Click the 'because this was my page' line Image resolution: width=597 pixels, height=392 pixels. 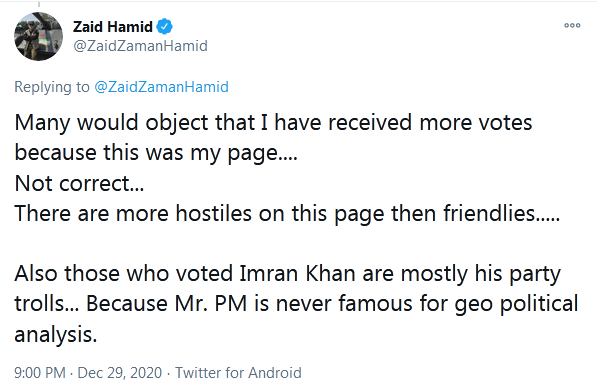(x=156, y=153)
